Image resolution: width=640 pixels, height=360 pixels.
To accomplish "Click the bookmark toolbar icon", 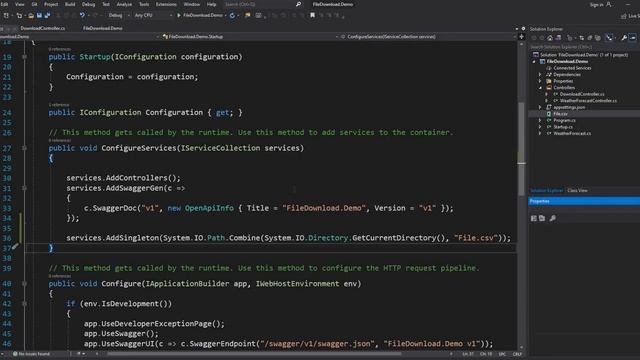I will tap(312, 16).
